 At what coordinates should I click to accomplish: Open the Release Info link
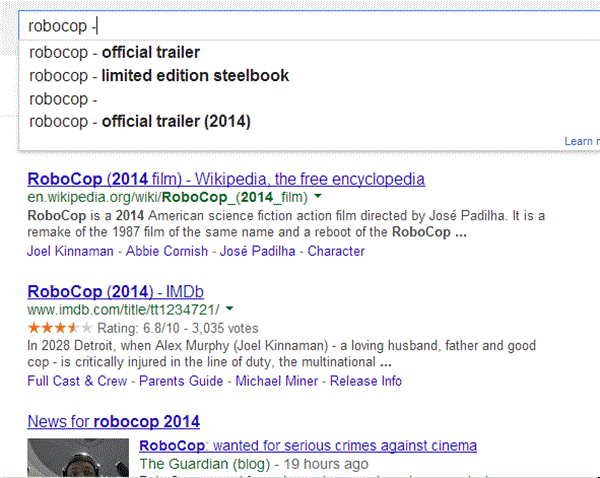tap(365, 381)
